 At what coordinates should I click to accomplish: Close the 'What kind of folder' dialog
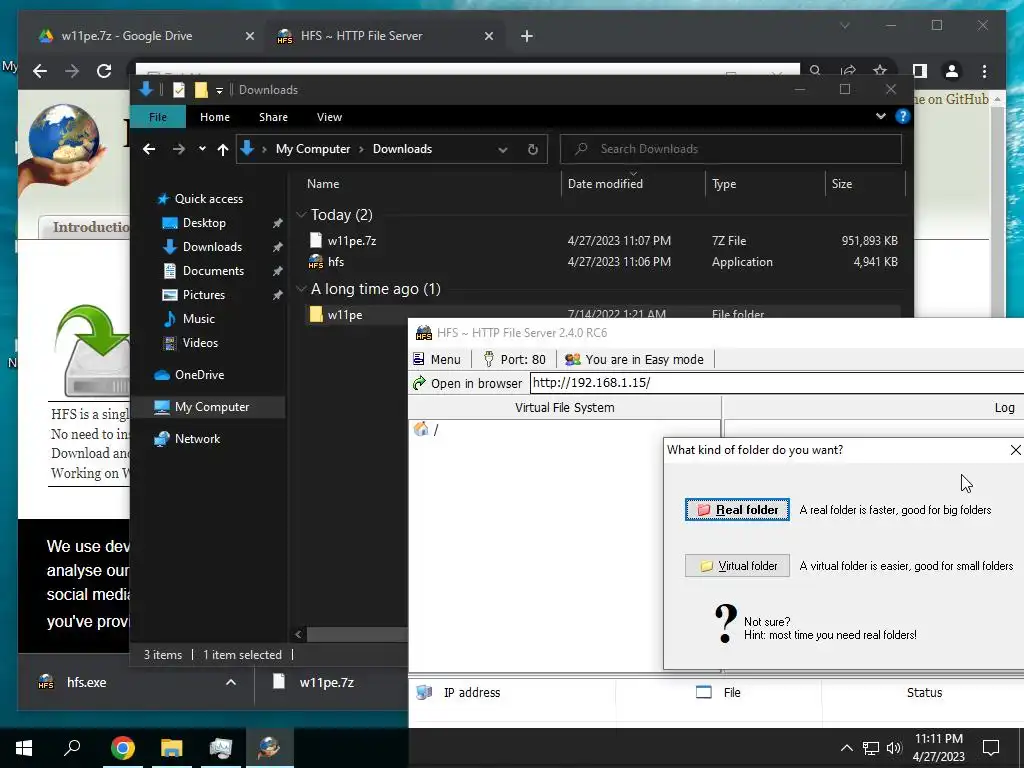click(x=1015, y=450)
